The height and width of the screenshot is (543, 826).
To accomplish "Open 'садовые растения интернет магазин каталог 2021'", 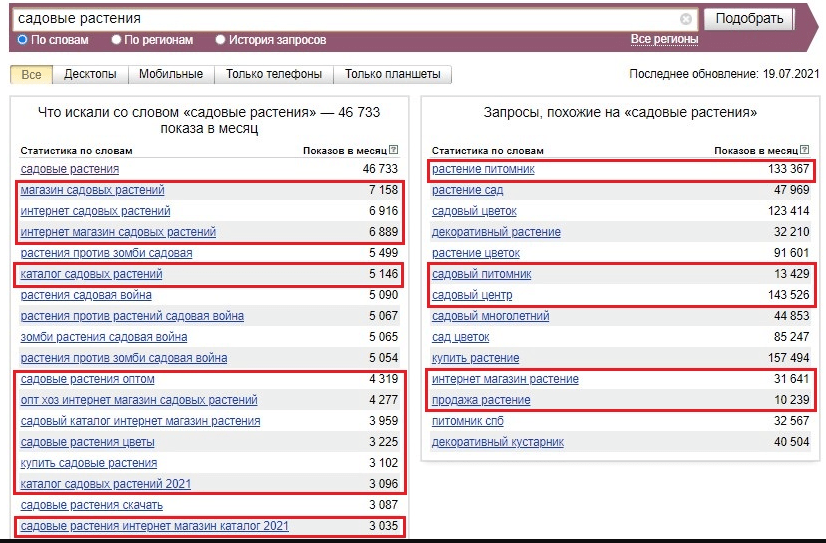I will pos(154,526).
